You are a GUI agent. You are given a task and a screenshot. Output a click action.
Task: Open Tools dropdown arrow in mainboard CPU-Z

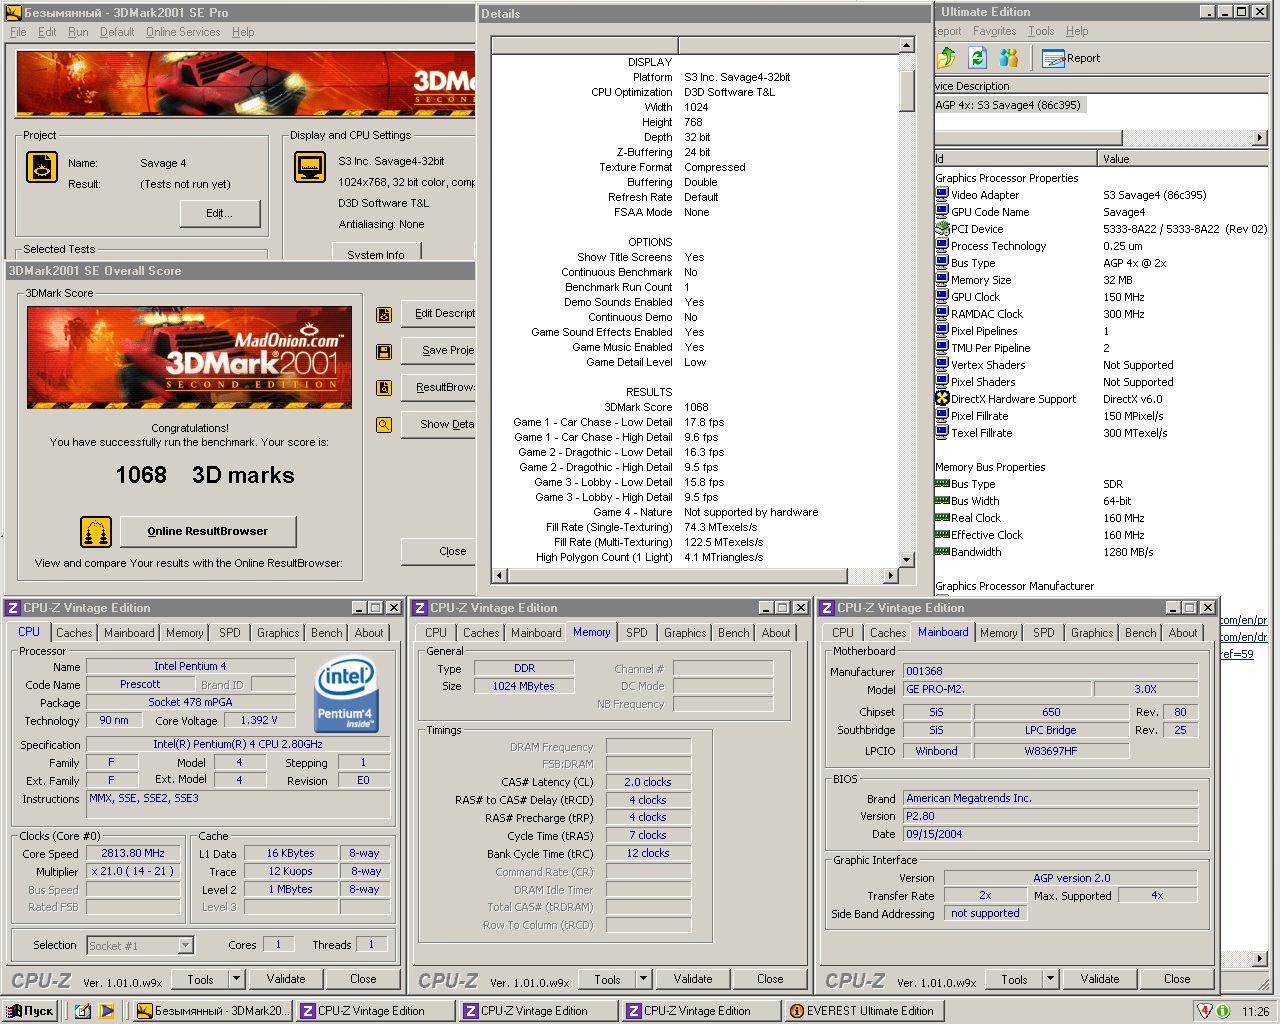coord(1051,979)
